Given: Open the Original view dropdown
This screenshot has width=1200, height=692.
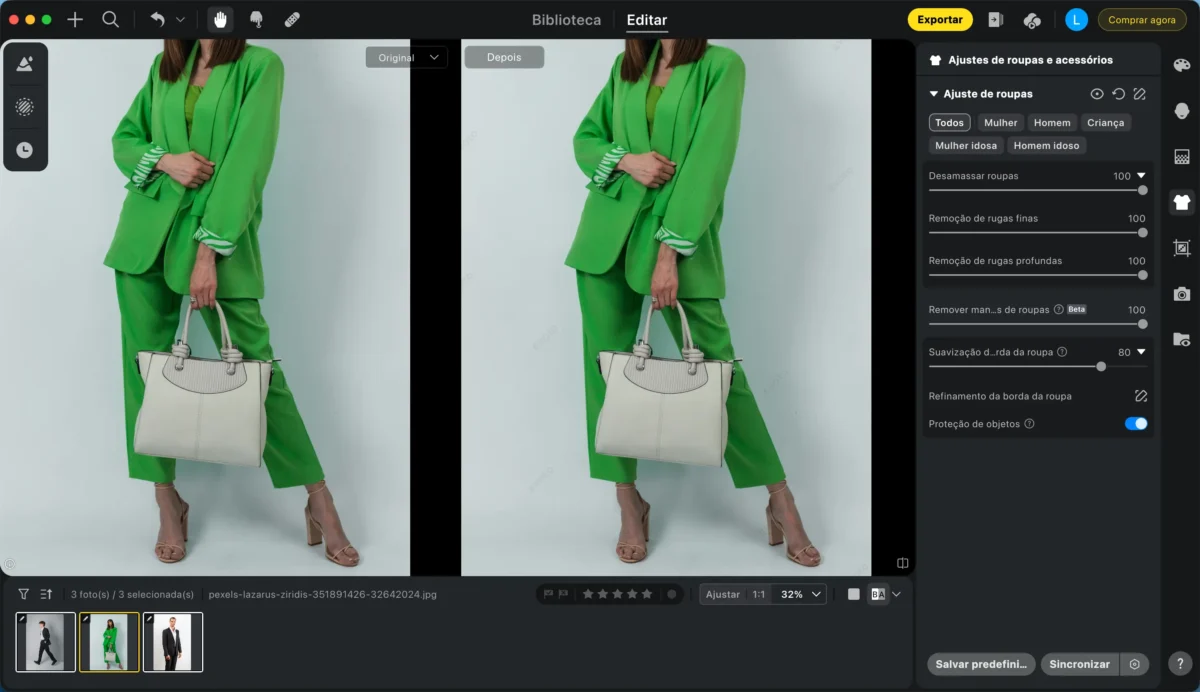Looking at the screenshot, I should click(406, 58).
